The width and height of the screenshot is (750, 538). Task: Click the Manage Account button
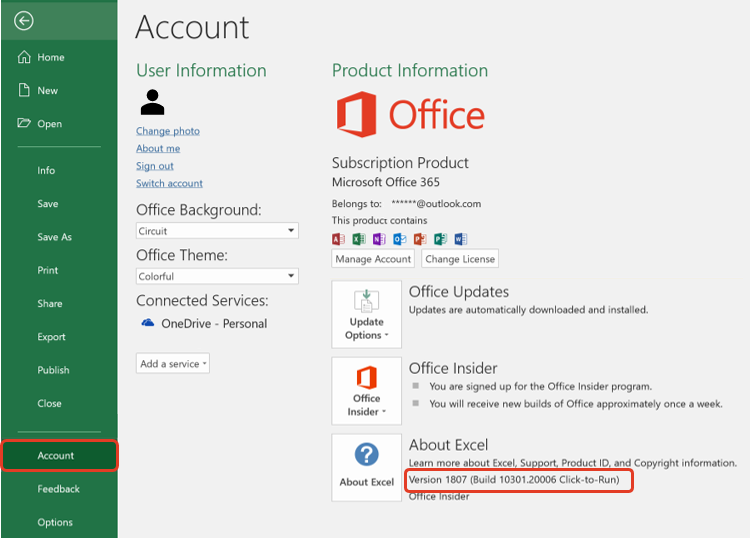tap(373, 259)
